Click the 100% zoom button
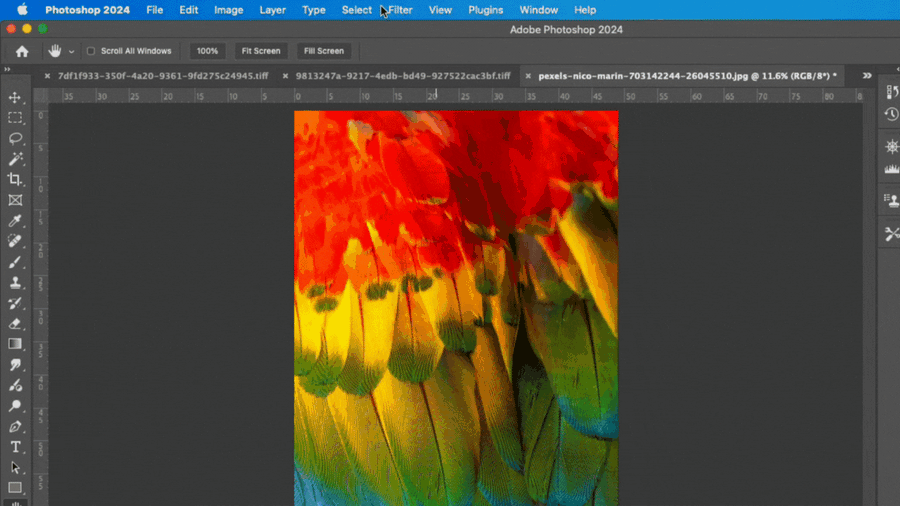The image size is (900, 506). tap(207, 51)
